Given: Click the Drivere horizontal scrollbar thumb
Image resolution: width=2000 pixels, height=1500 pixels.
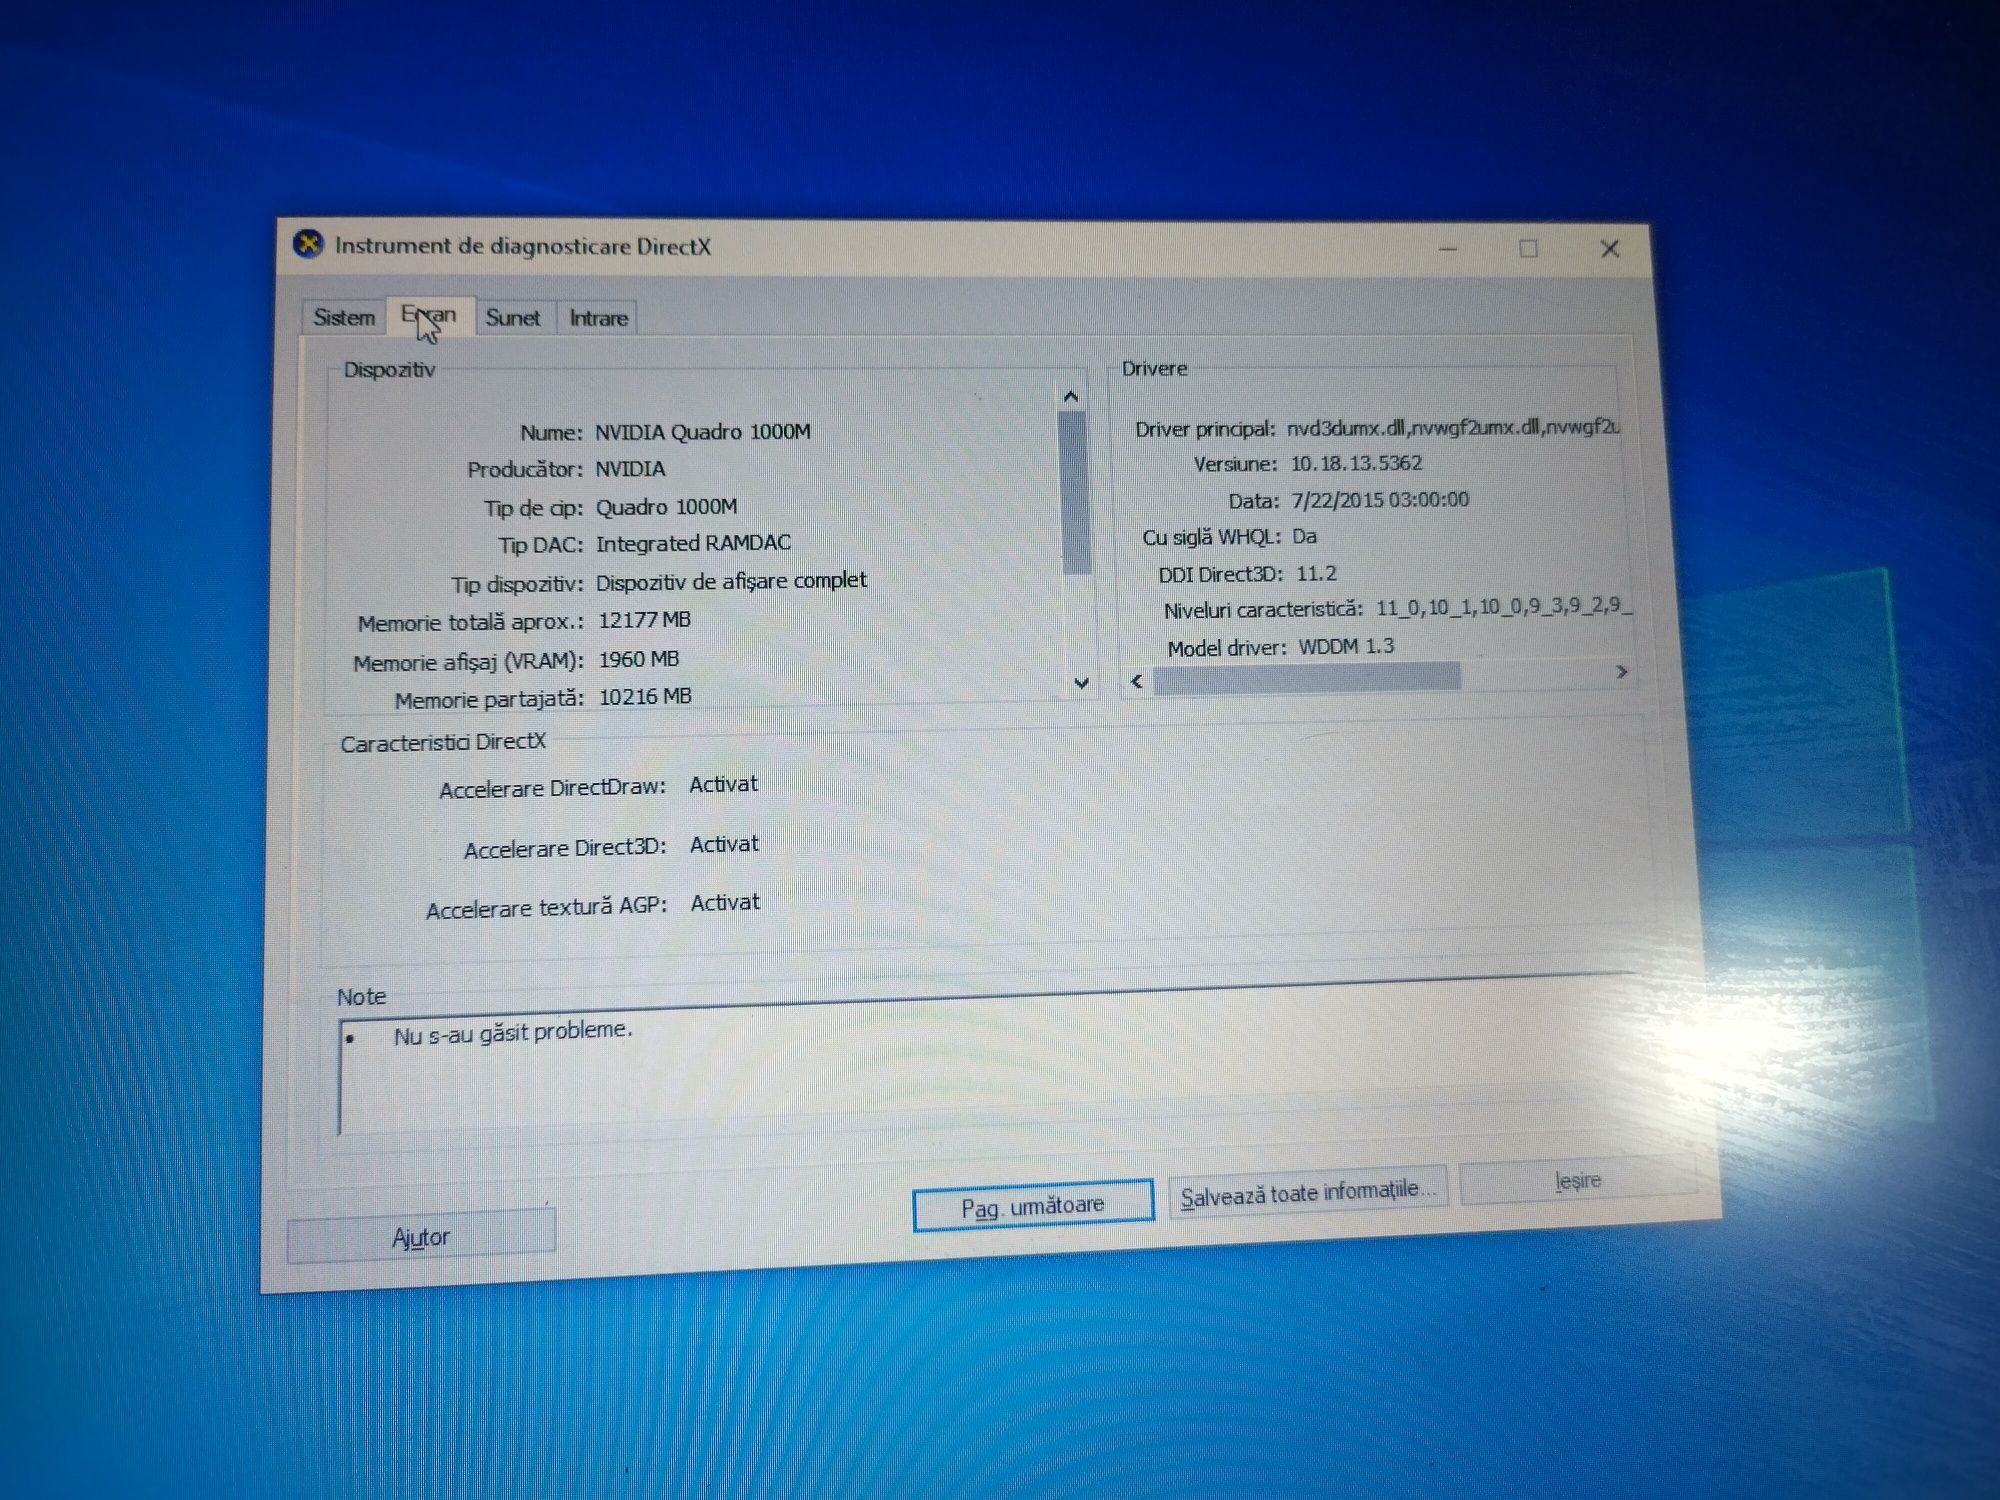Looking at the screenshot, I should 1307,678.
